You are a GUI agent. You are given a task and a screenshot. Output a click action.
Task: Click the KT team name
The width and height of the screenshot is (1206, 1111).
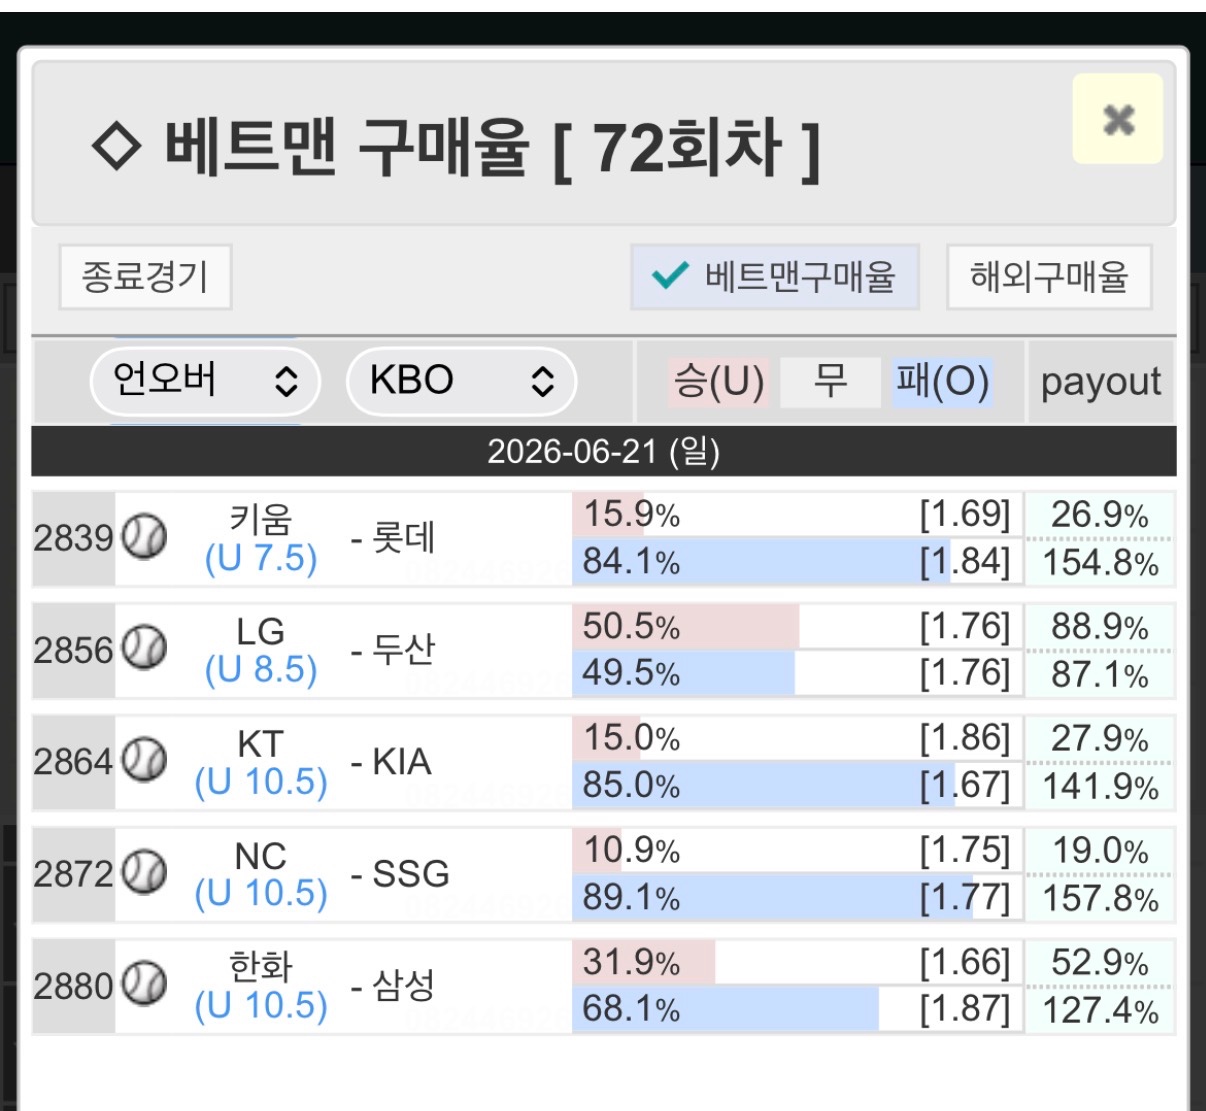point(260,743)
